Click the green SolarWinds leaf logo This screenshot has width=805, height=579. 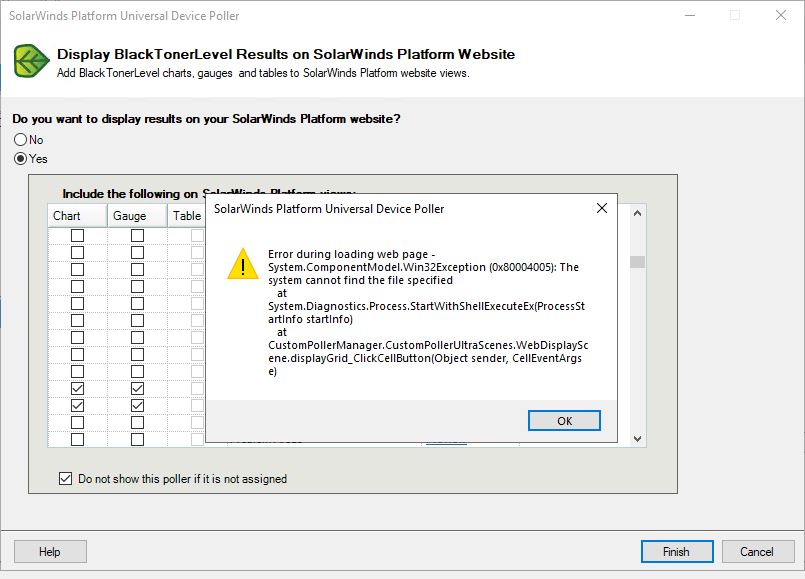click(x=31, y=61)
